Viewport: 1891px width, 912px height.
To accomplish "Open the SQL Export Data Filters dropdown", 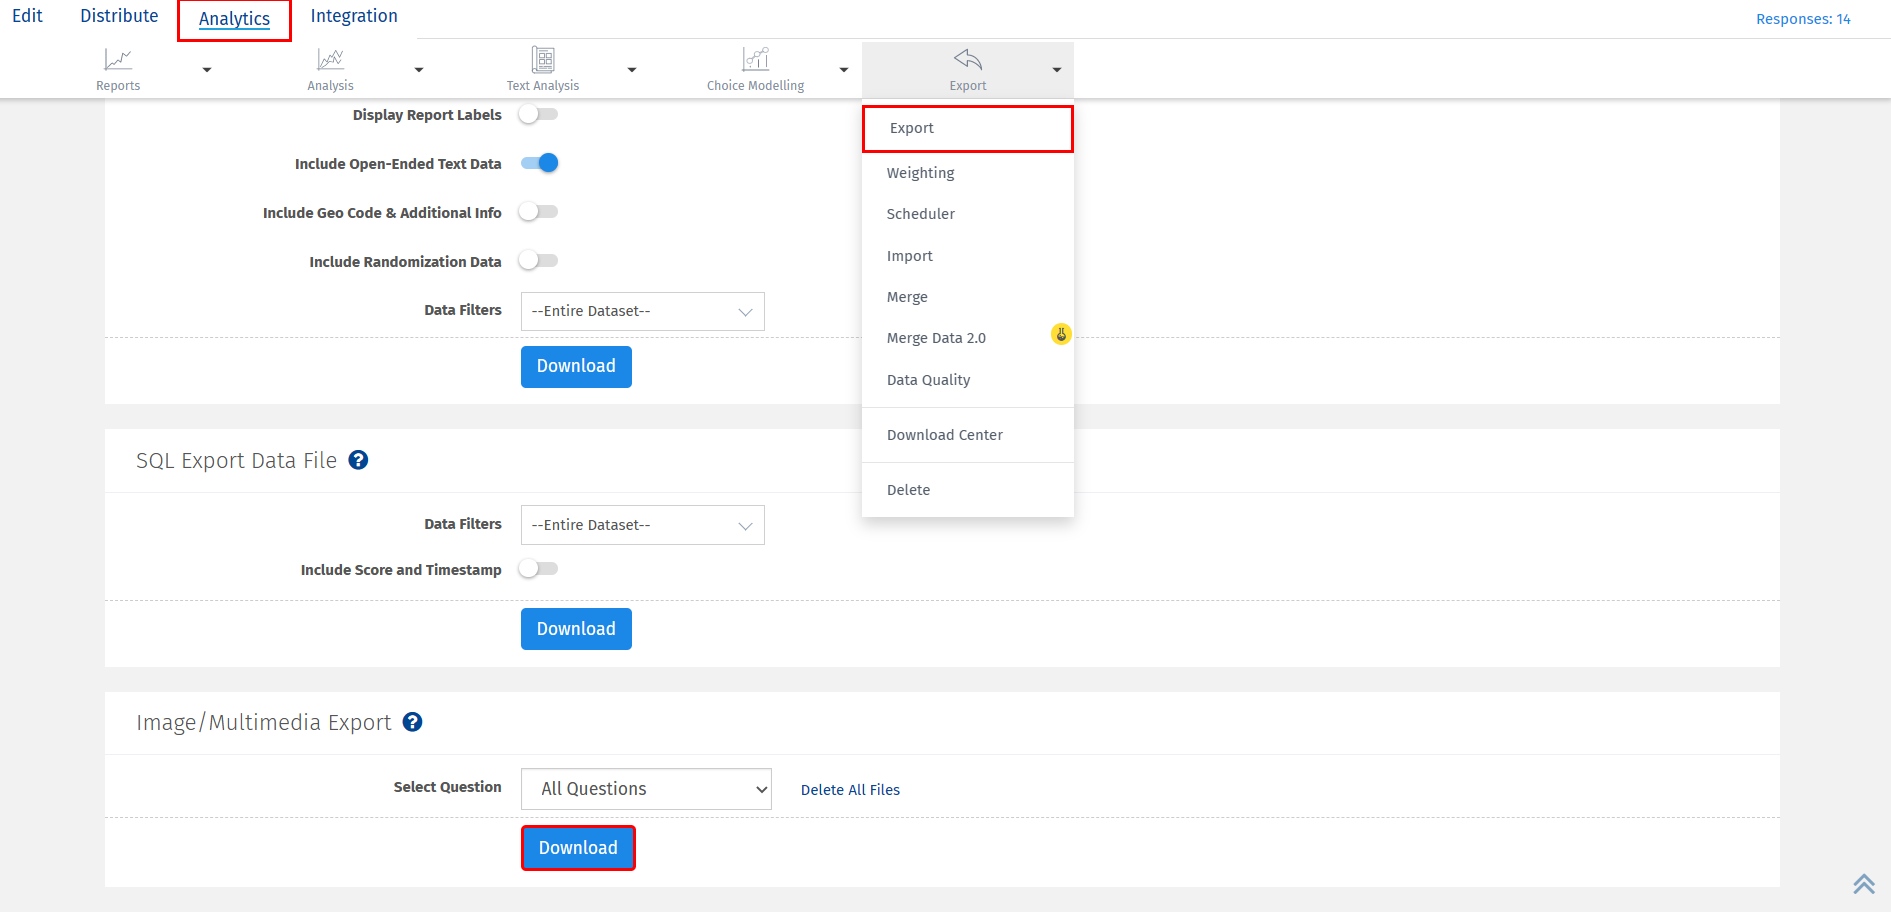I will pyautogui.click(x=642, y=525).
